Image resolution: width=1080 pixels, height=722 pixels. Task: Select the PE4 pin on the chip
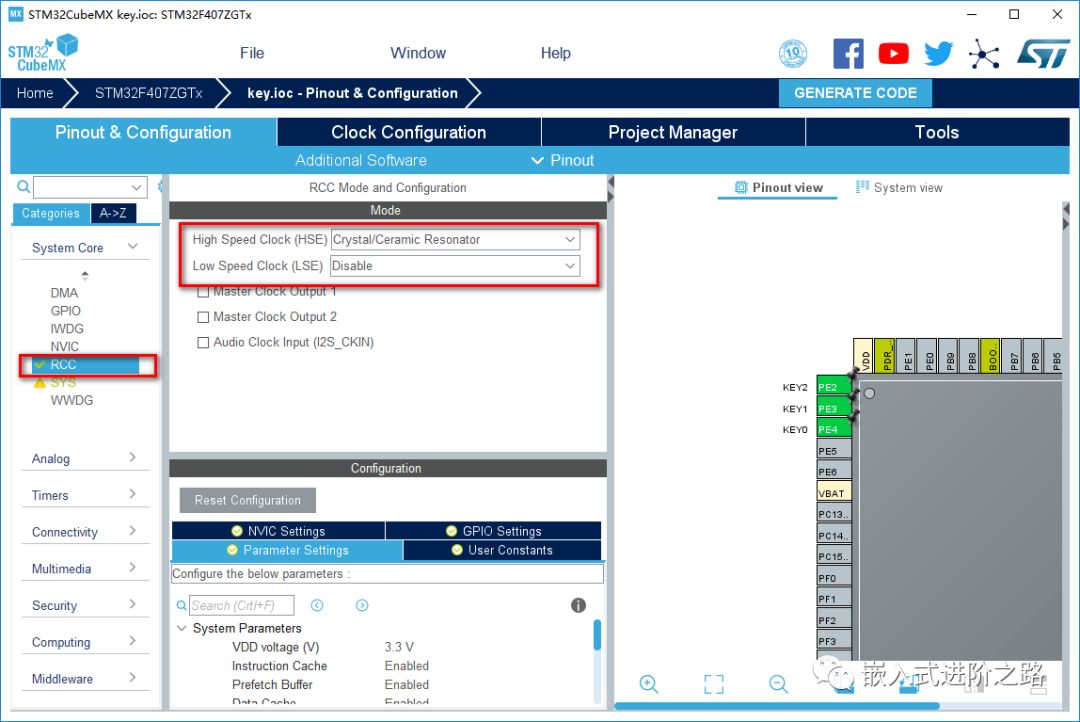[834, 429]
